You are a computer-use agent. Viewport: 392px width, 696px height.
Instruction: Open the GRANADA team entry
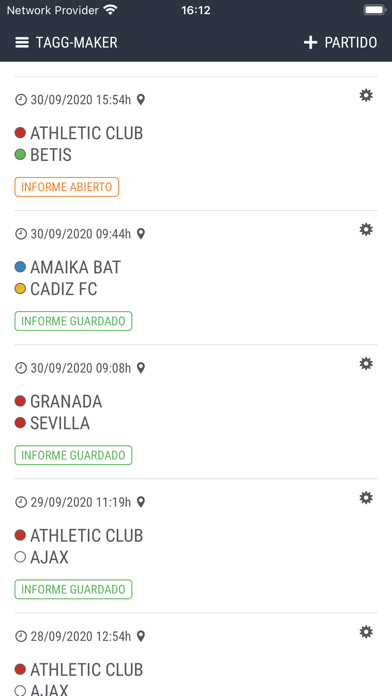(66, 401)
